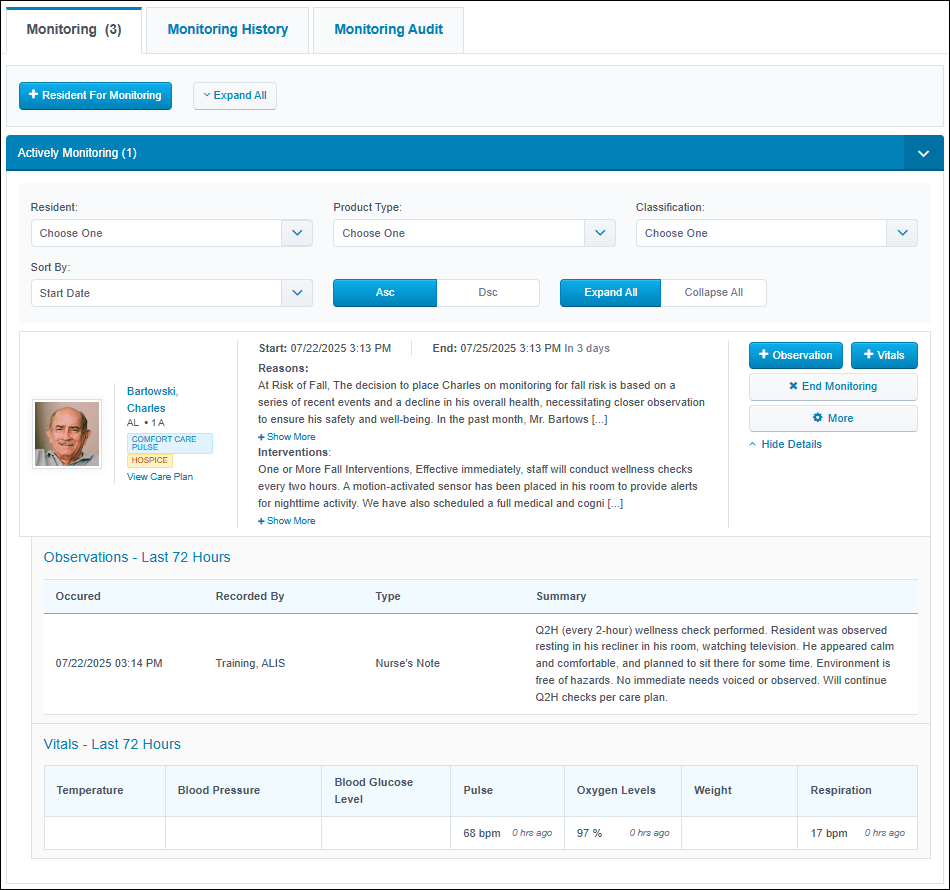Click top Expand All dropdown button
This screenshot has height=890, width=950.
pos(234,96)
